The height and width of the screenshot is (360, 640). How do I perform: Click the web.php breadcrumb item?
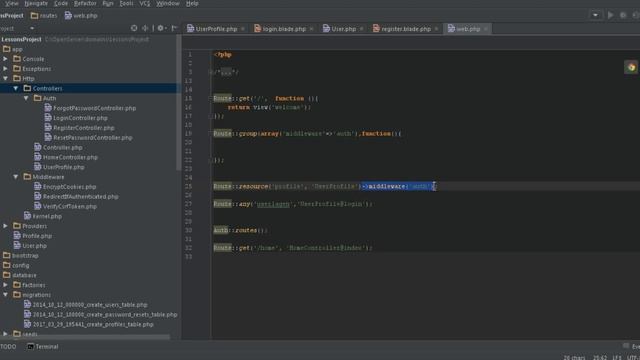[81, 16]
